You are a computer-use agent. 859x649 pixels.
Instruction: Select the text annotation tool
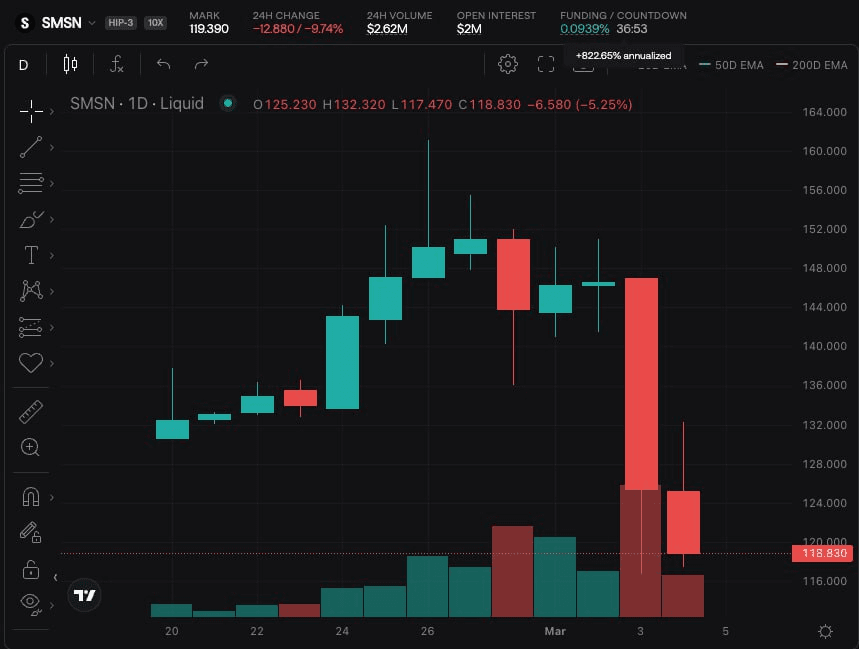(x=31, y=255)
